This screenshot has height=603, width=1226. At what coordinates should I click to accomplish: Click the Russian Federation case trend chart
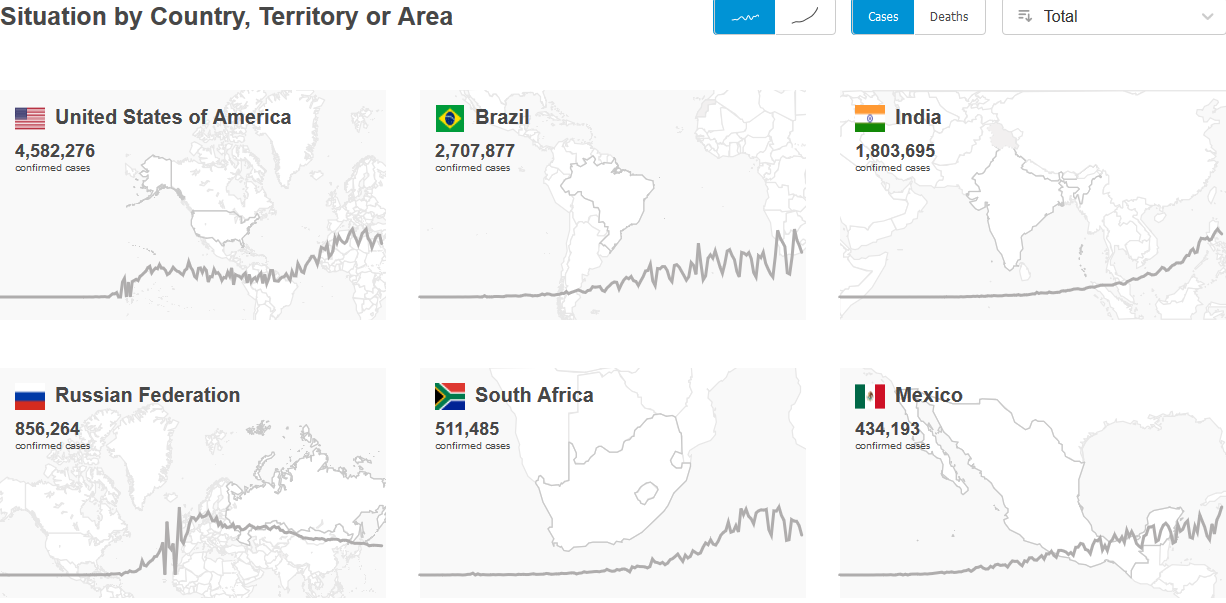coord(192,541)
